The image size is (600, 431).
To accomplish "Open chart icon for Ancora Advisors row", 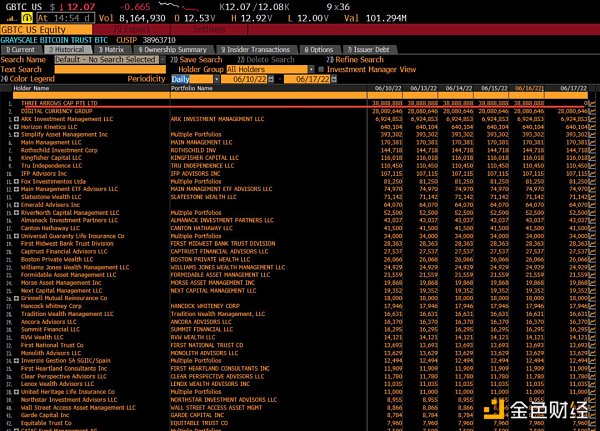I will click(x=592, y=322).
